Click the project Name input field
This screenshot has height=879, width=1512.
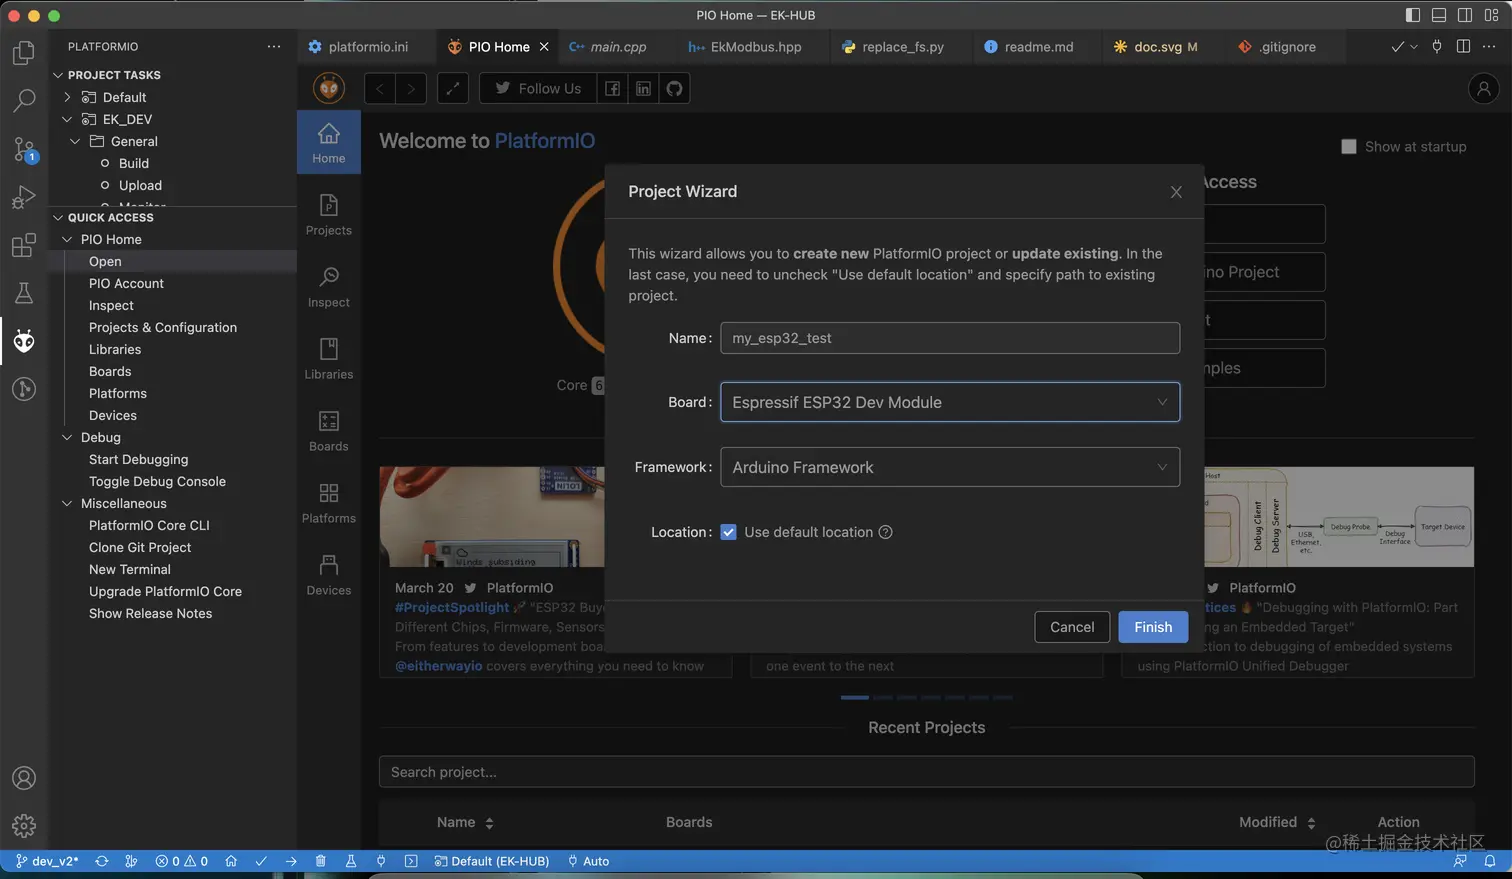pyautogui.click(x=949, y=338)
